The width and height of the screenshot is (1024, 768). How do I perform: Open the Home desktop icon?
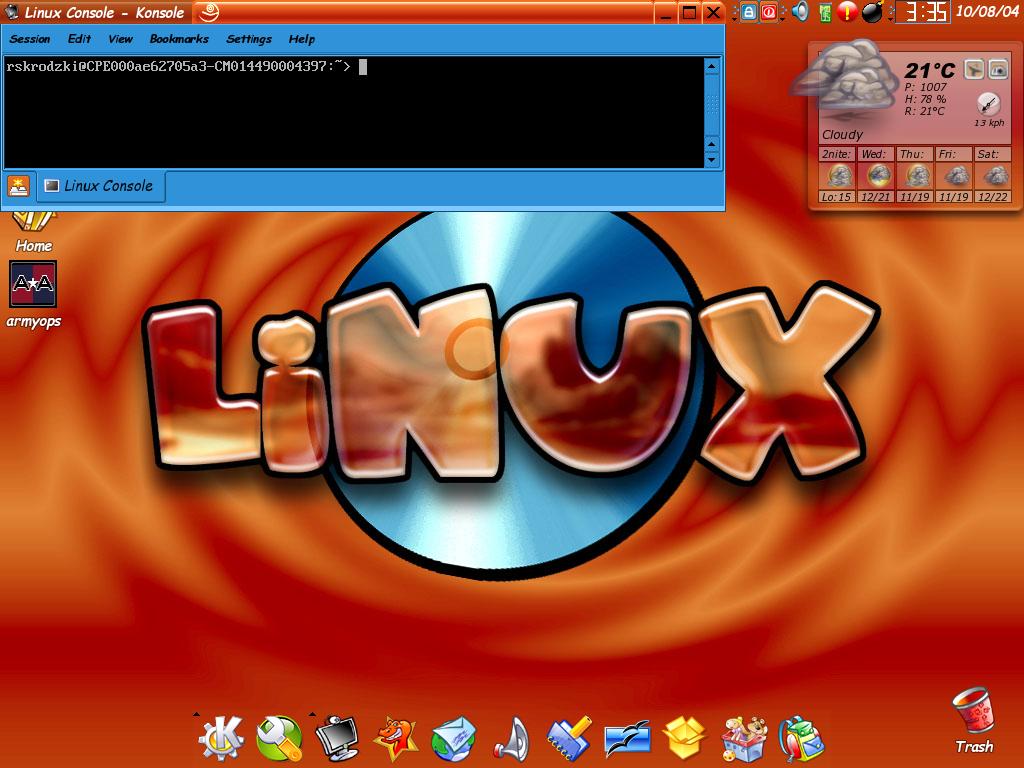click(33, 232)
